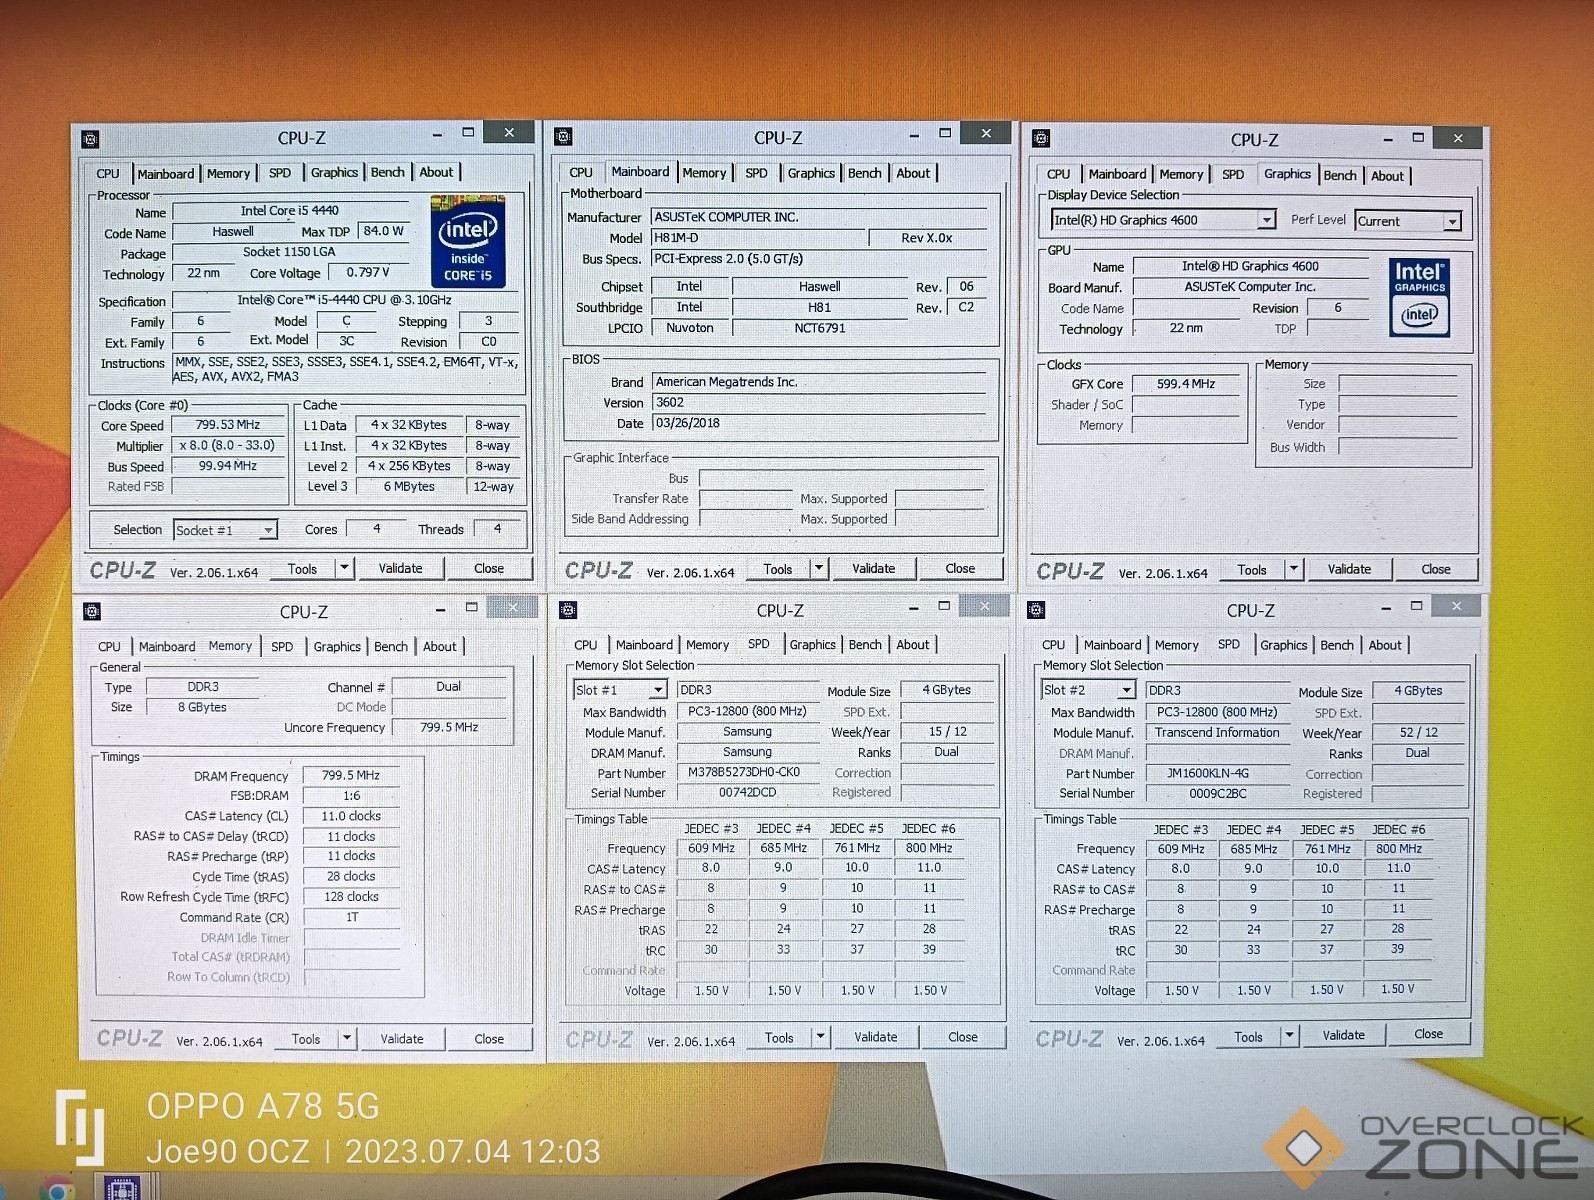The image size is (1594, 1200).
Task: Expand Tools arrow in the Graphics window
Action: point(1293,569)
